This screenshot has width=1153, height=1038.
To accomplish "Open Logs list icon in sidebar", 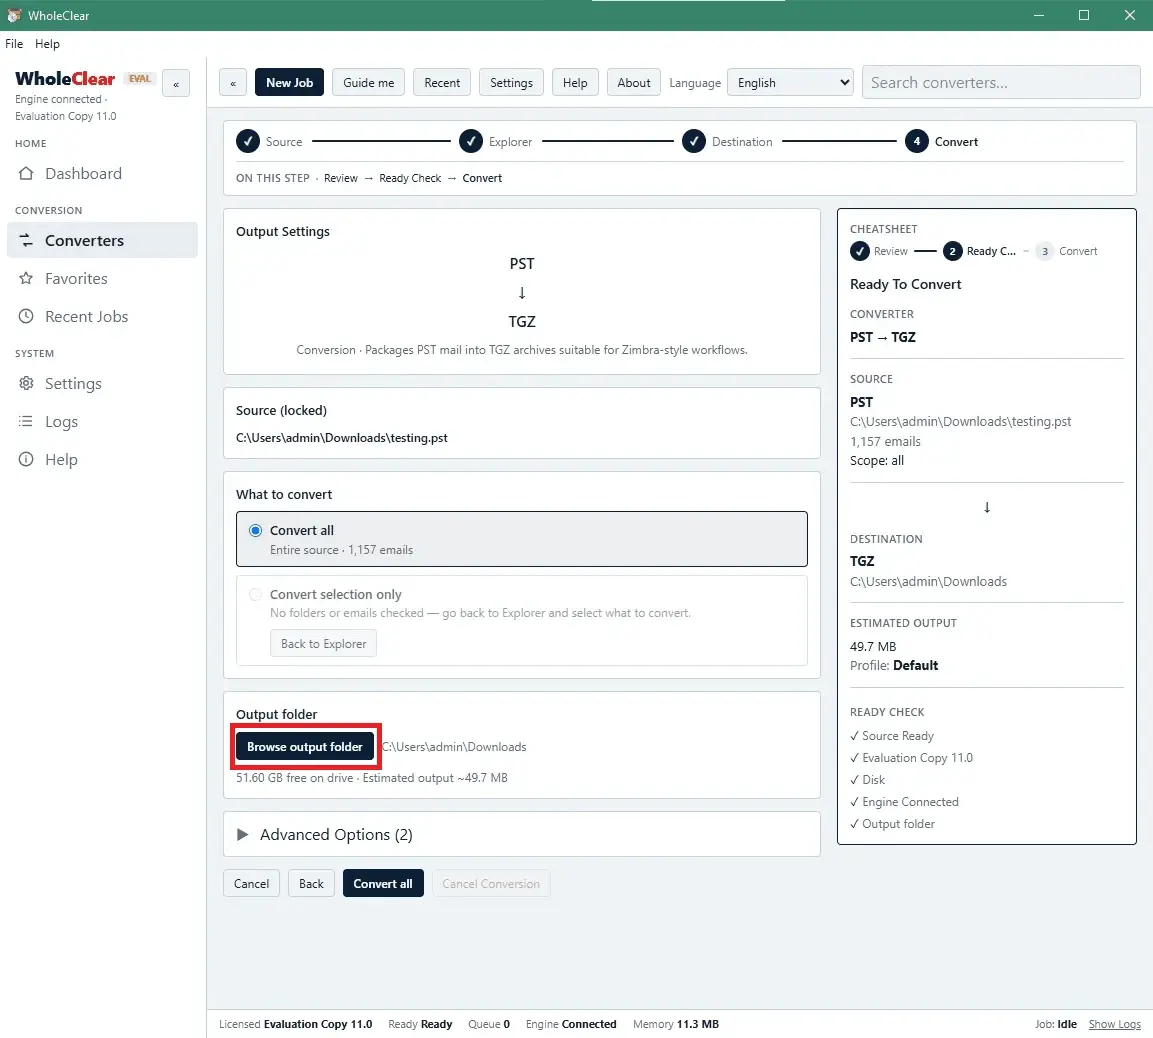I will (26, 421).
